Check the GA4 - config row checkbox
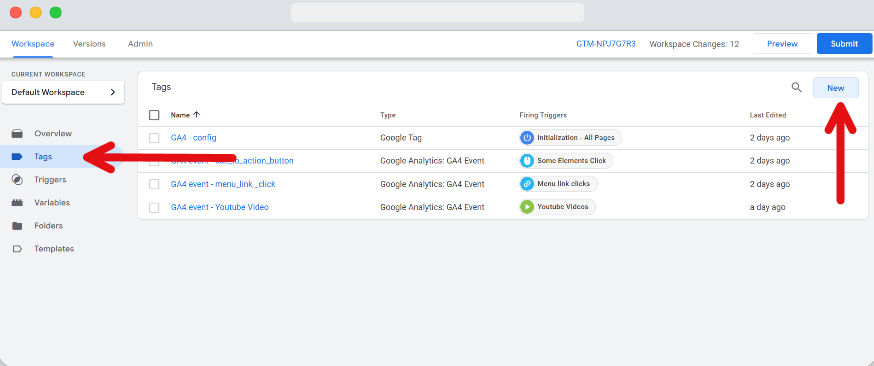Image resolution: width=874 pixels, height=366 pixels. pos(154,138)
